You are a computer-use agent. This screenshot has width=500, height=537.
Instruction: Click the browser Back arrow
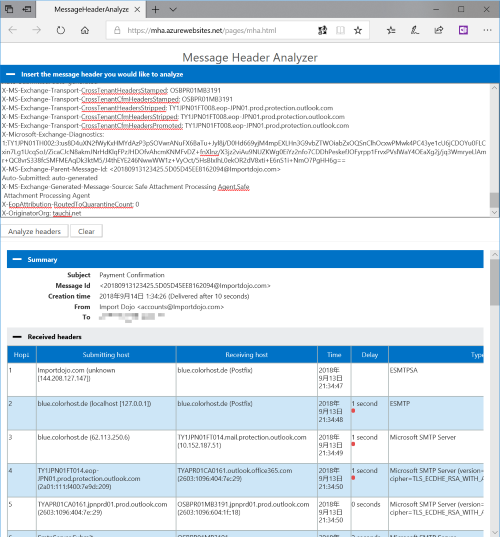tap(13, 30)
